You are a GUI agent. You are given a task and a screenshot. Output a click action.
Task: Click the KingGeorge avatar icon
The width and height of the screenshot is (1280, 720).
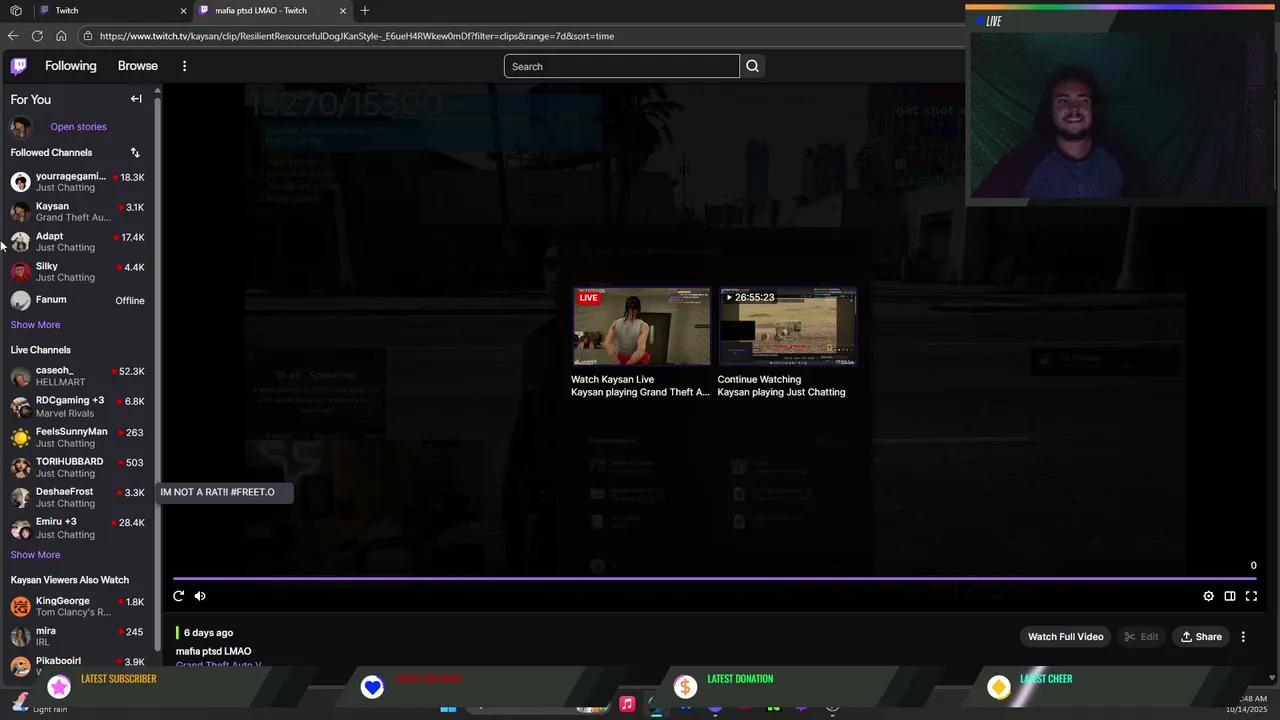tap(20, 607)
